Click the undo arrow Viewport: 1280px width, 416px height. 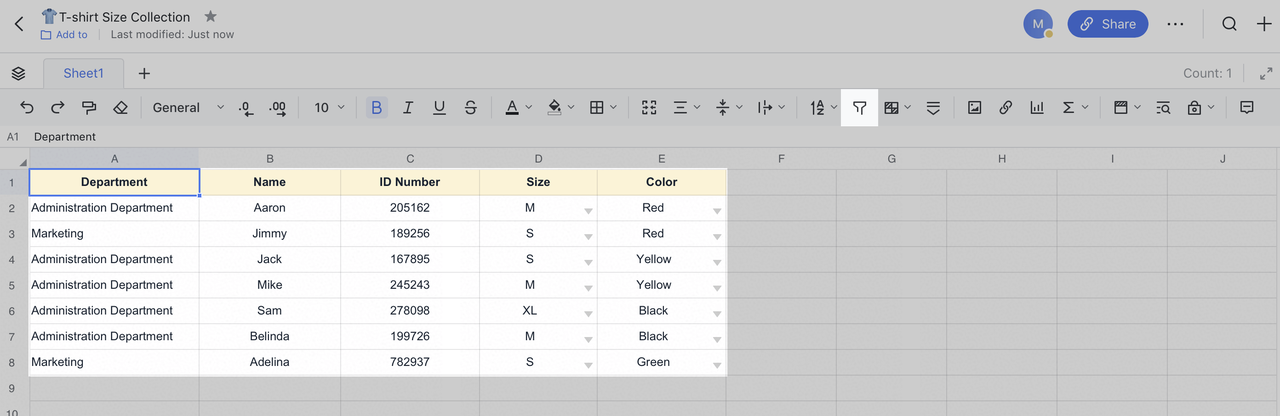[x=27, y=108]
